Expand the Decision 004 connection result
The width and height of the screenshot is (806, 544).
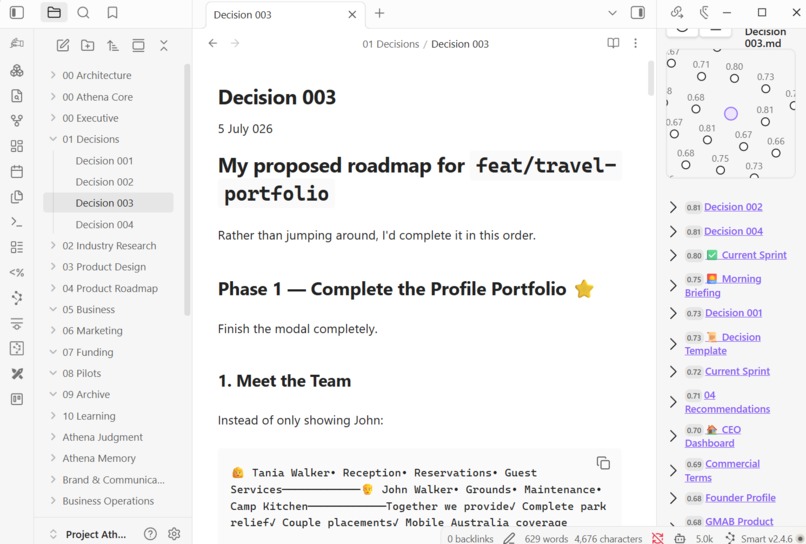pyautogui.click(x=673, y=231)
